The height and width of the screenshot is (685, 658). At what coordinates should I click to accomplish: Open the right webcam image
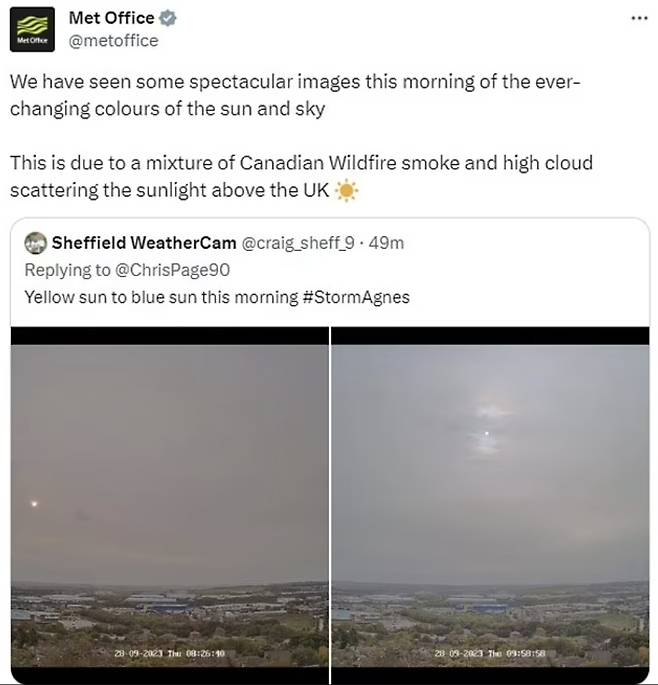[x=490, y=500]
